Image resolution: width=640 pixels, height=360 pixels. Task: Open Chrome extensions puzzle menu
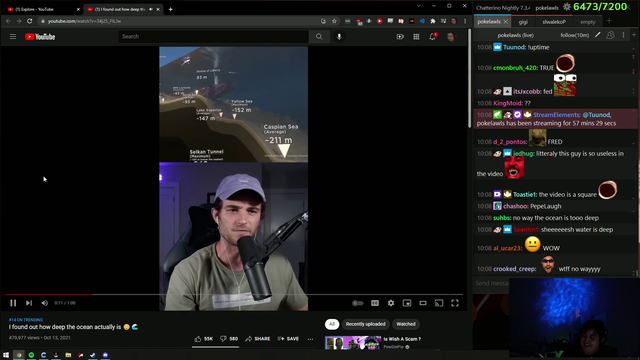[x=433, y=21]
